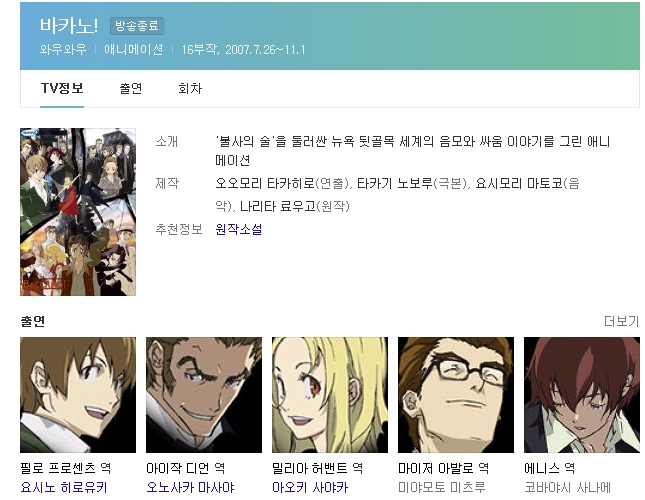Image resolution: width=645 pixels, height=500 pixels.
Task: Click the 바카노! title heading
Action: pyautogui.click(x=69, y=25)
